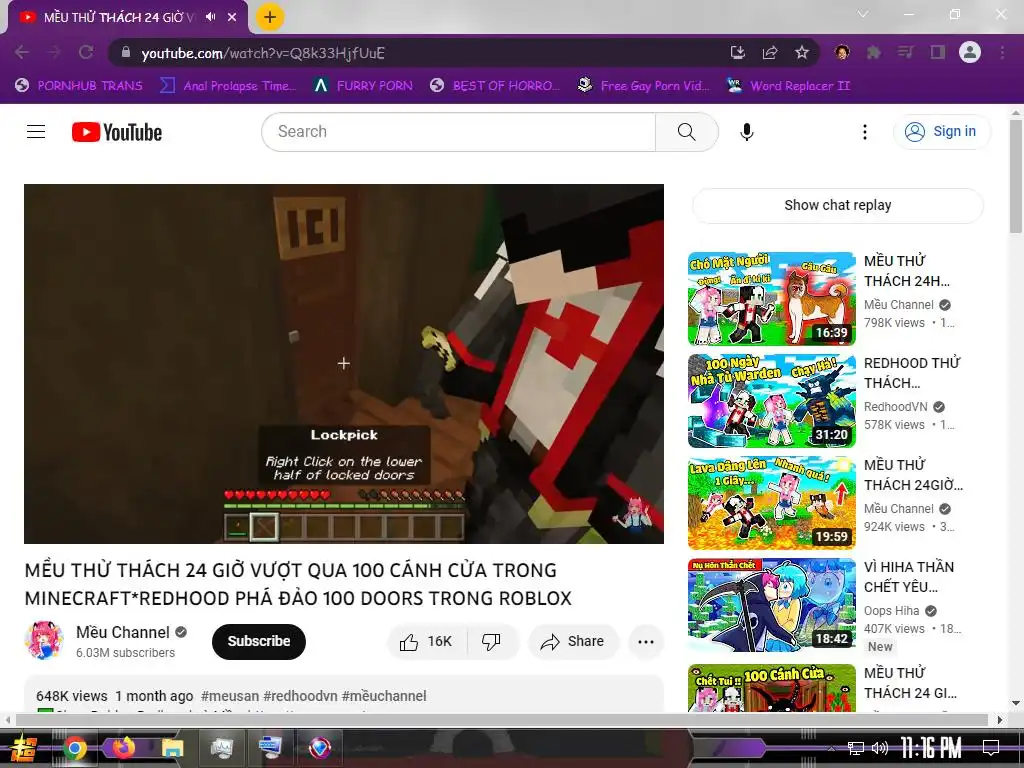Image resolution: width=1024 pixels, height=768 pixels.
Task: Click the #meusan hashtag
Action: [230, 696]
